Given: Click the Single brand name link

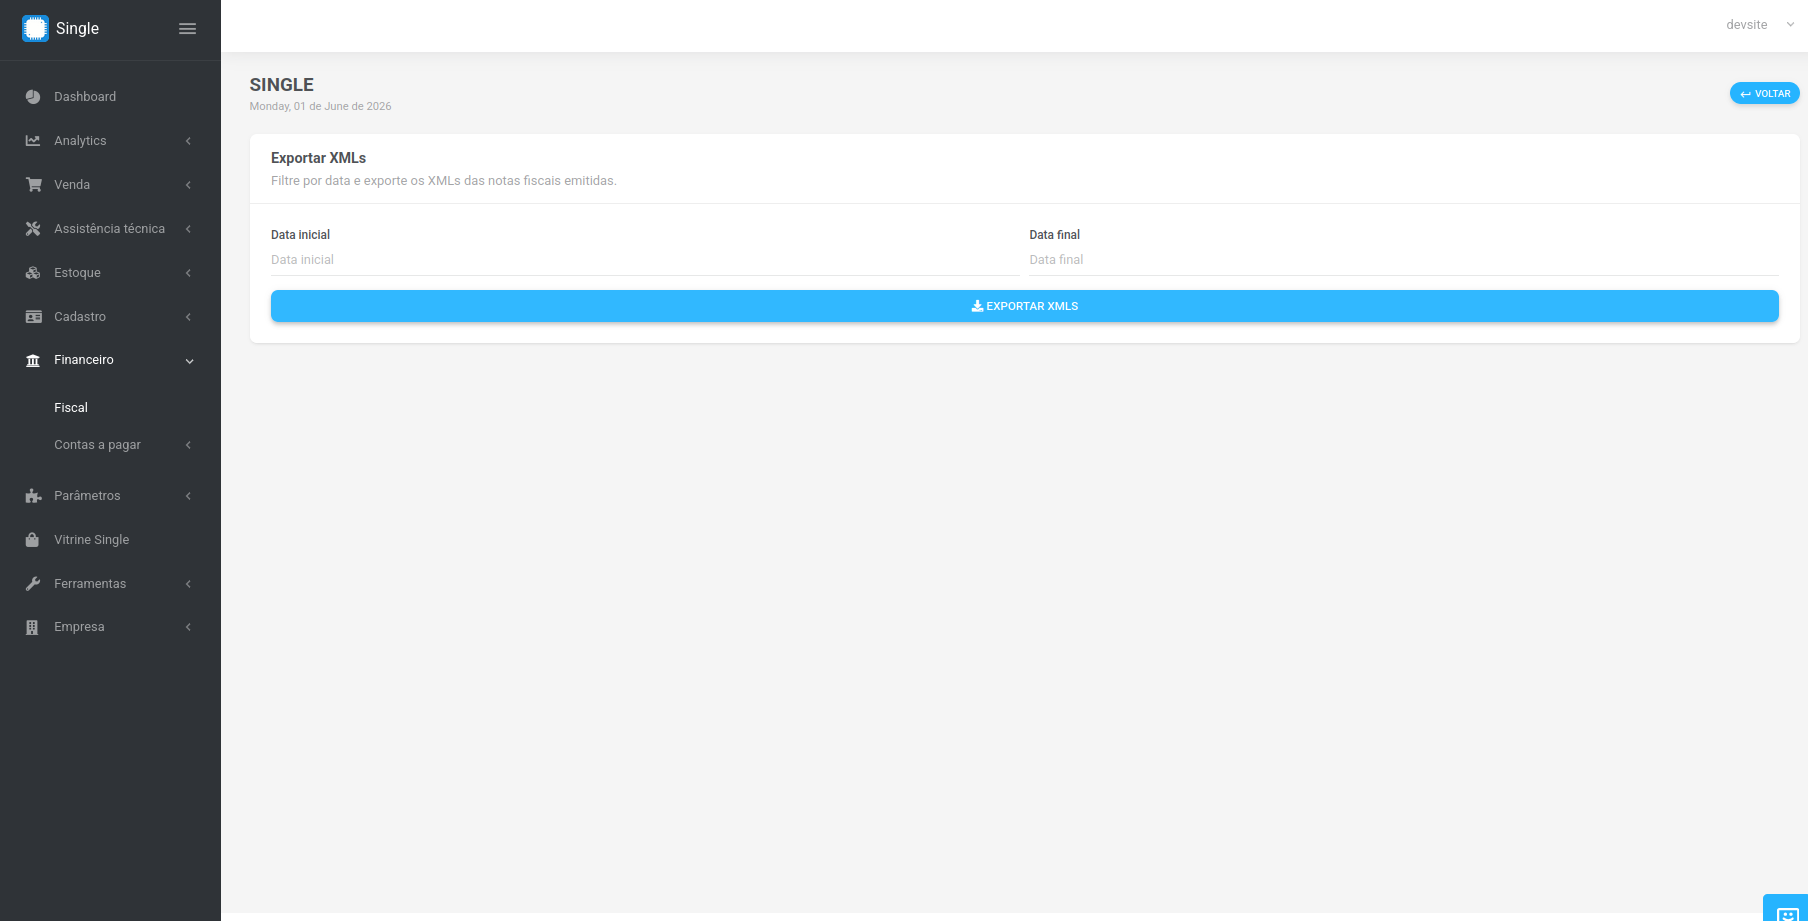Looking at the screenshot, I should coord(77,28).
